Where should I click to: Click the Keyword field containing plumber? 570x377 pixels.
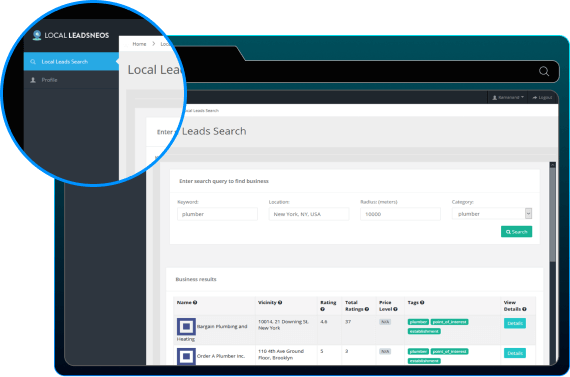pyautogui.click(x=217, y=214)
